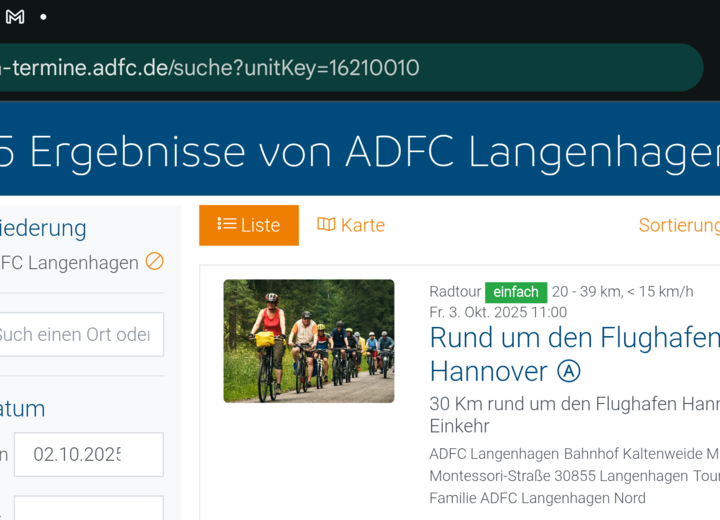Click the 'Familie ADFC Langenhagen Nord' text

pyautogui.click(x=537, y=498)
